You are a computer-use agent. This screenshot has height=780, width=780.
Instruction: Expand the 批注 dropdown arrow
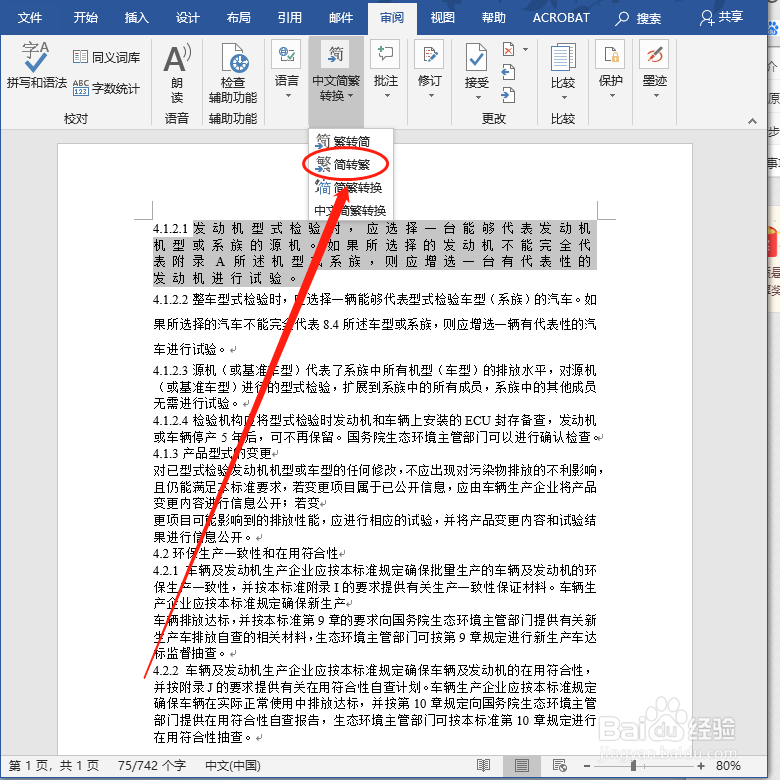[387, 96]
